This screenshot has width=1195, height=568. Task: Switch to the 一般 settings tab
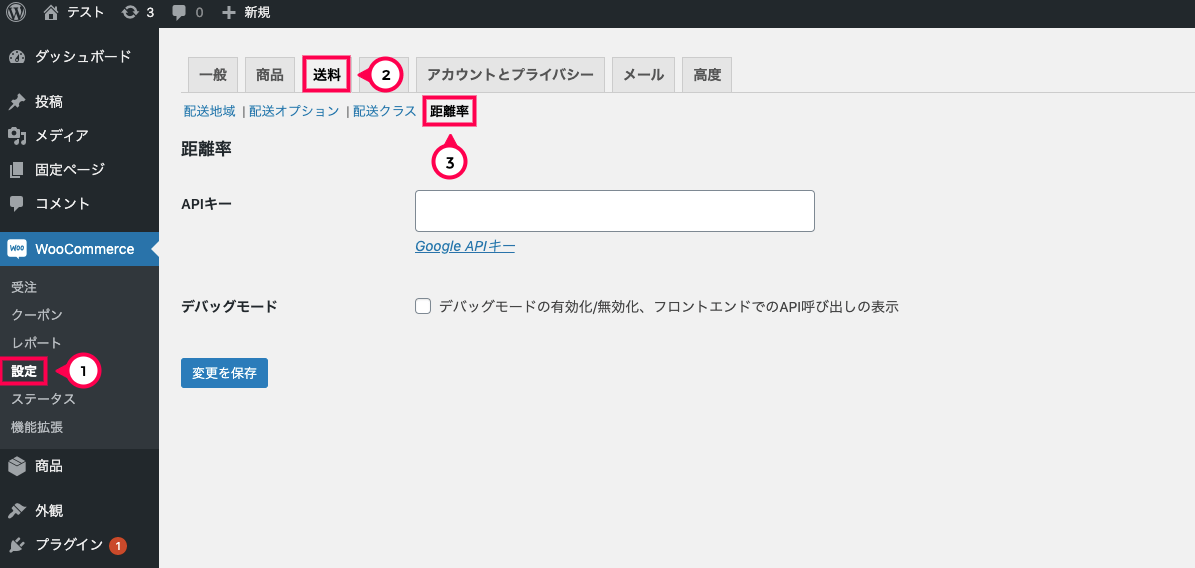click(212, 75)
